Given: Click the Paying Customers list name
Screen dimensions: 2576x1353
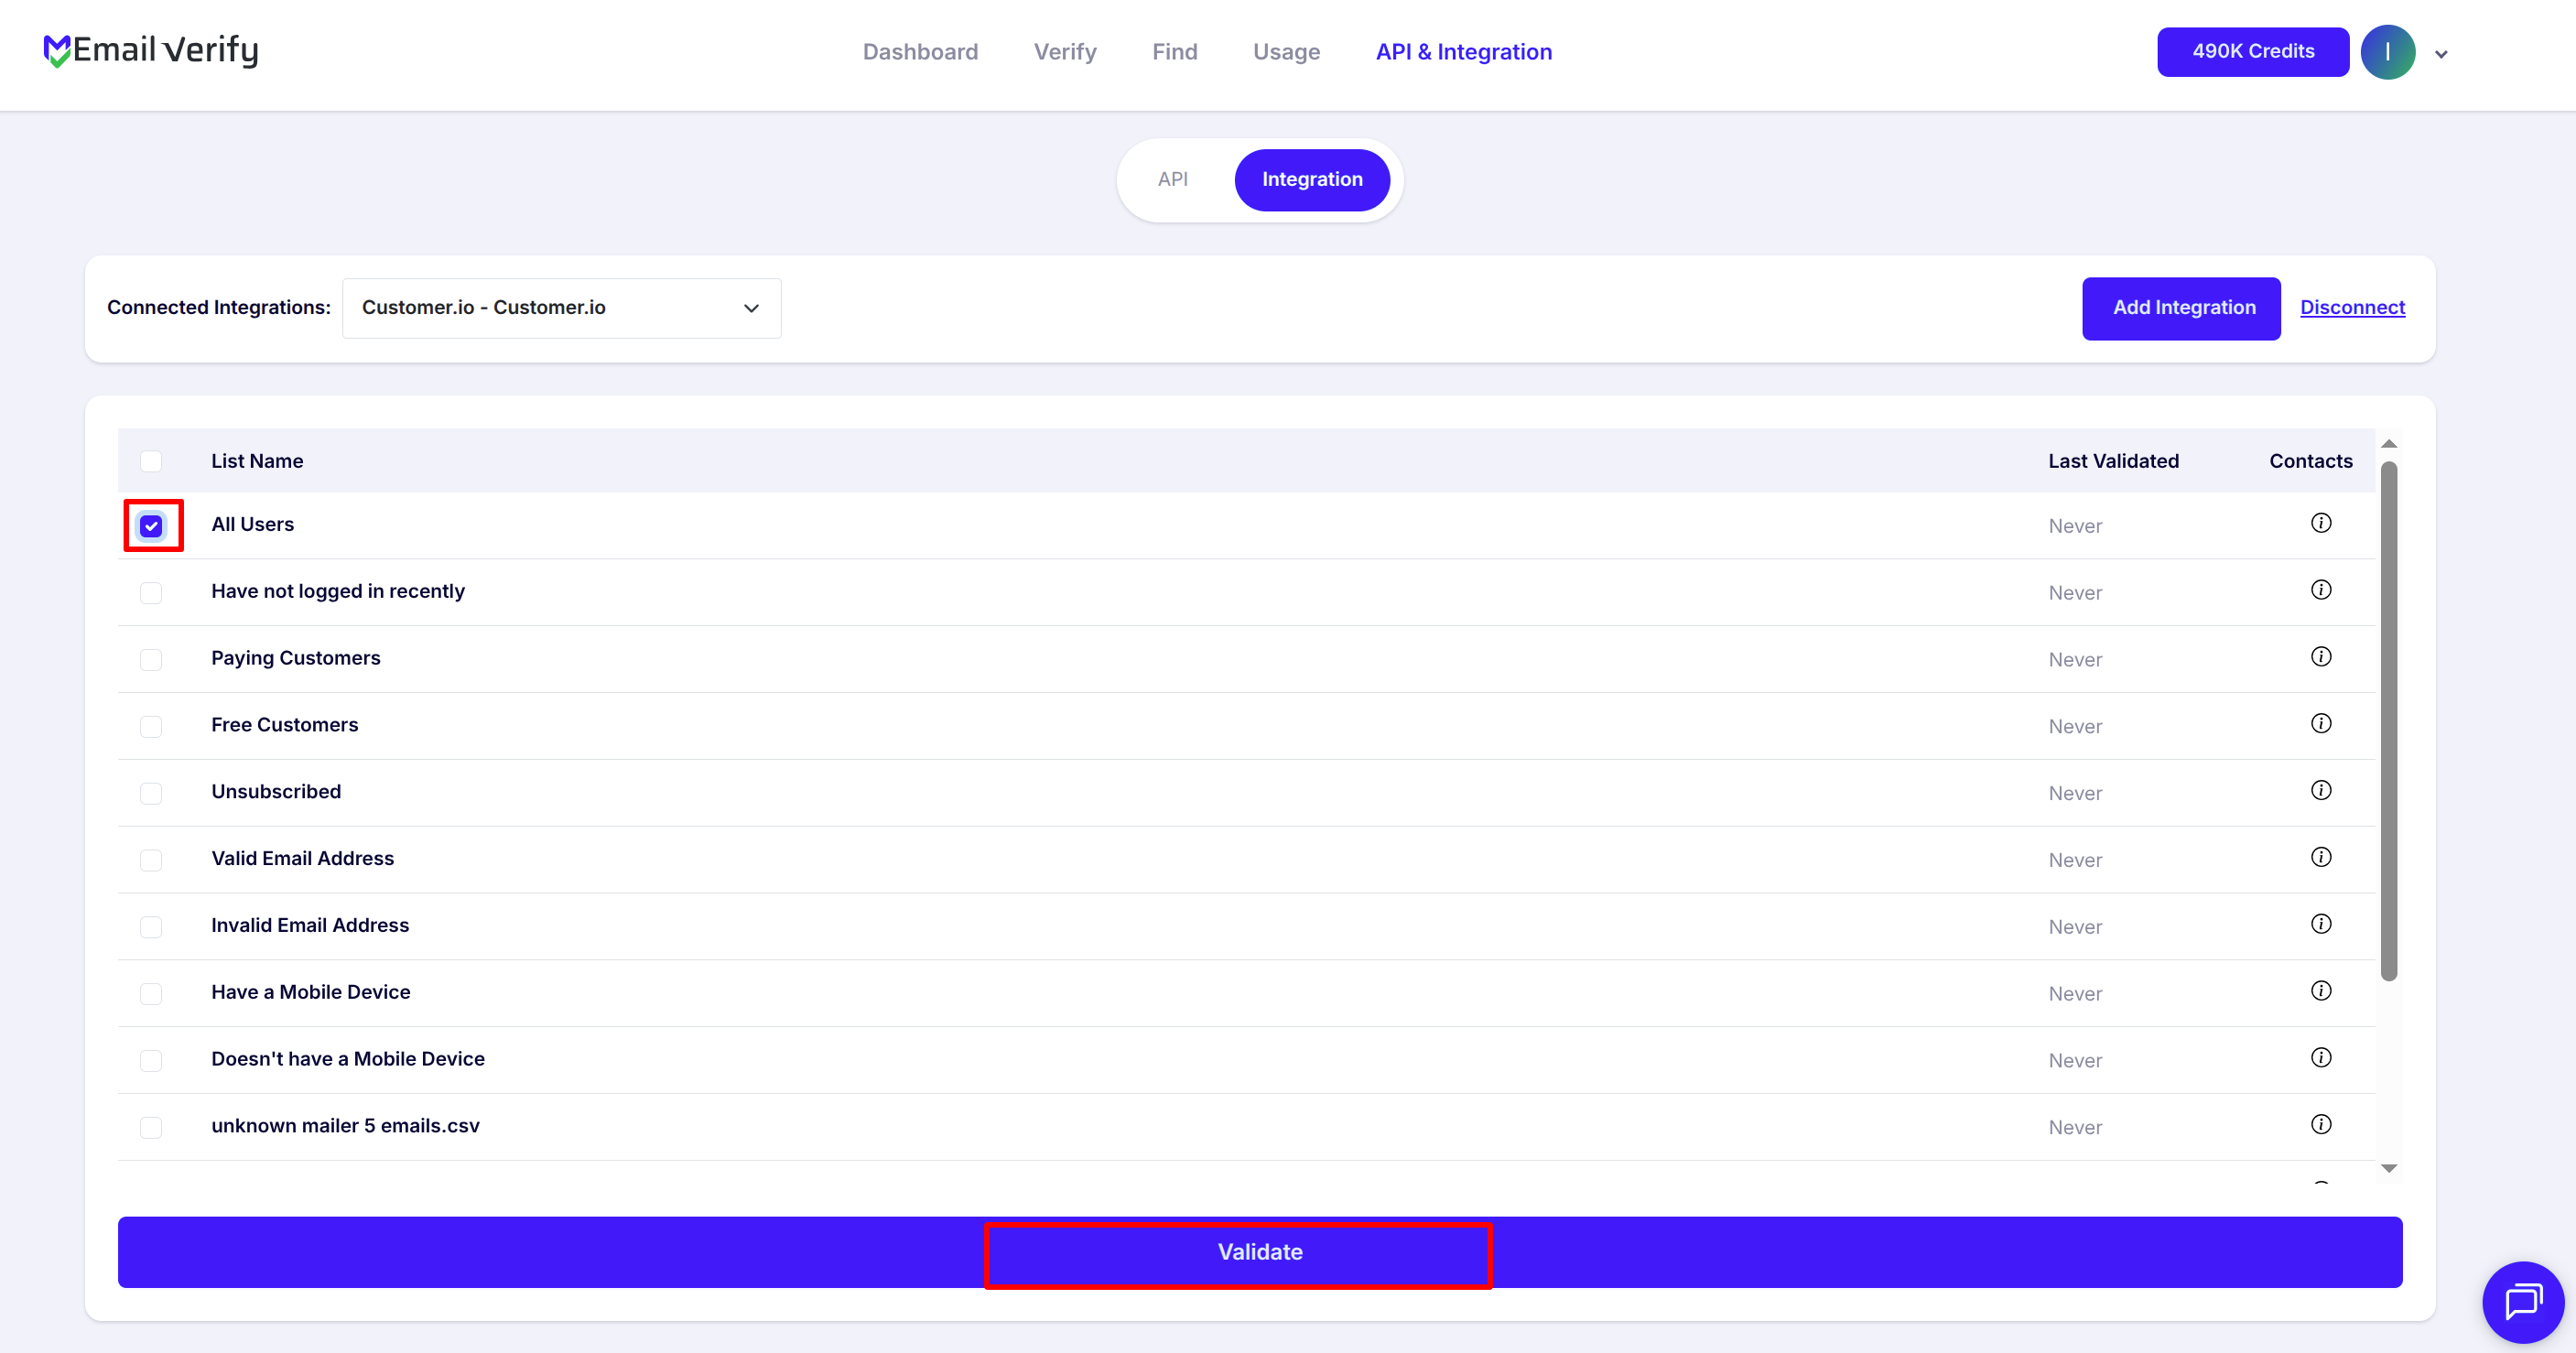Looking at the screenshot, I should pyautogui.click(x=296, y=658).
